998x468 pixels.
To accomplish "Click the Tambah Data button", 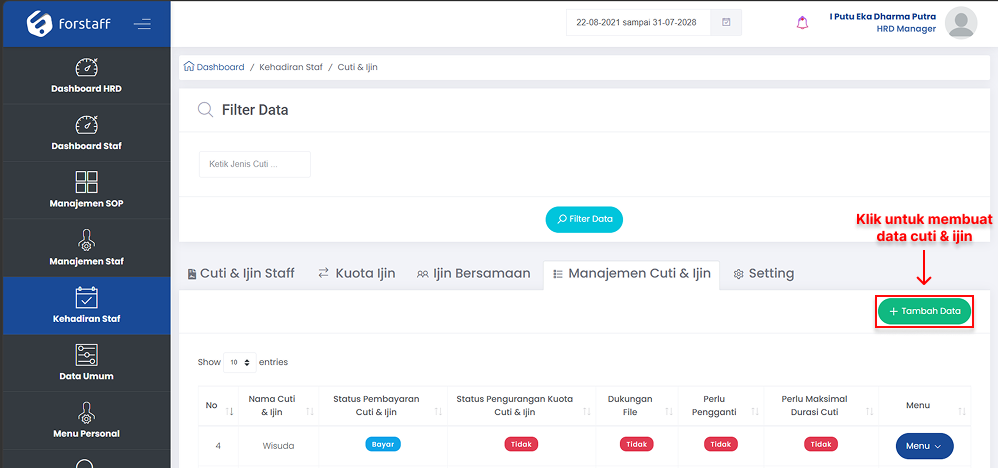I will coord(925,311).
